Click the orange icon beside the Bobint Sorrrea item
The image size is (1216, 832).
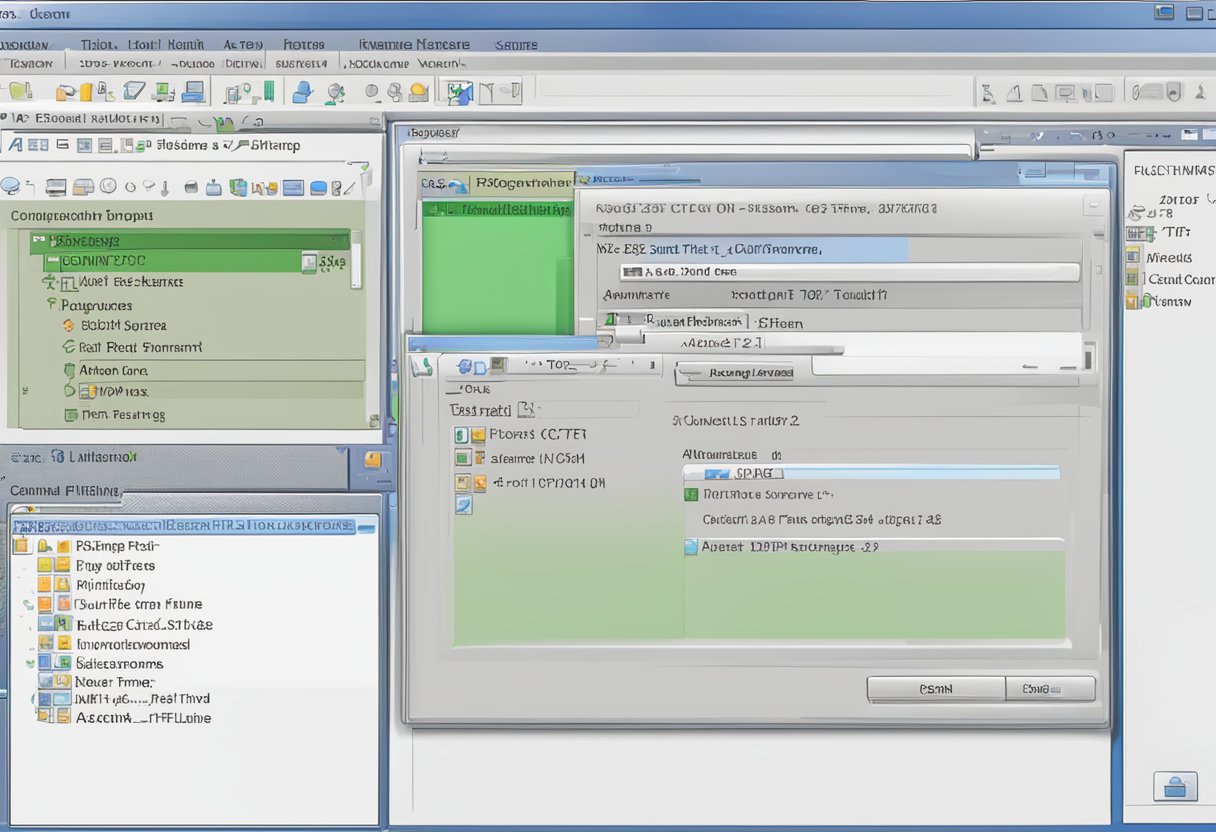(x=68, y=326)
